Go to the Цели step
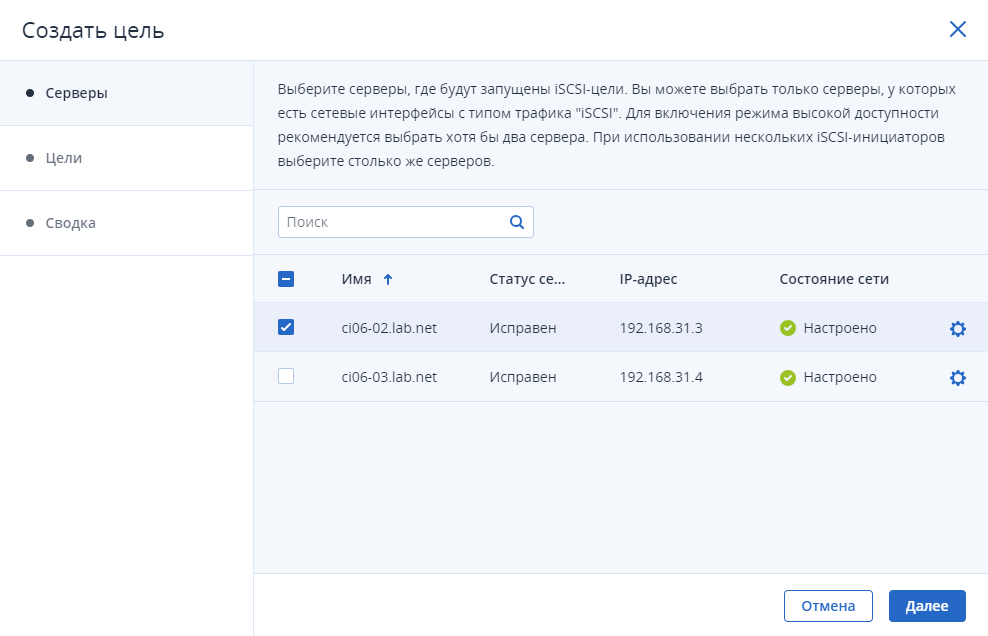 127,158
